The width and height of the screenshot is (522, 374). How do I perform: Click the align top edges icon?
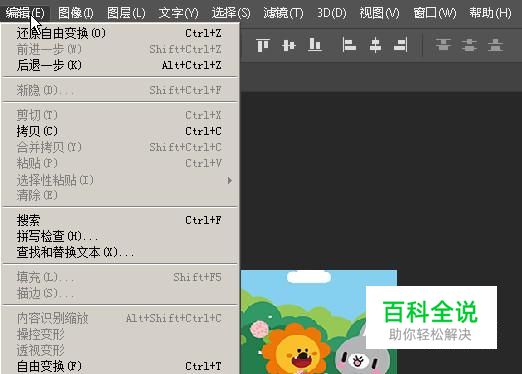coord(263,45)
